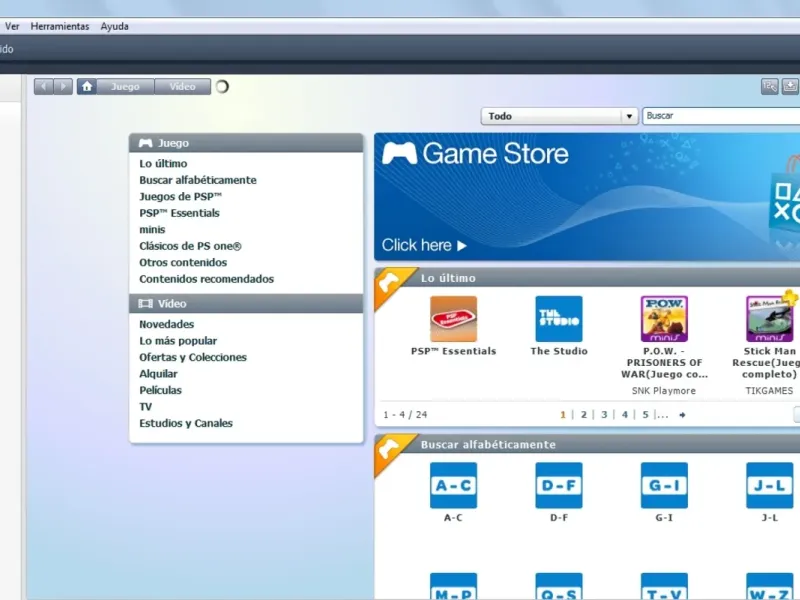Open the Herramientas menu
This screenshot has height=600, width=800.
click(x=60, y=26)
